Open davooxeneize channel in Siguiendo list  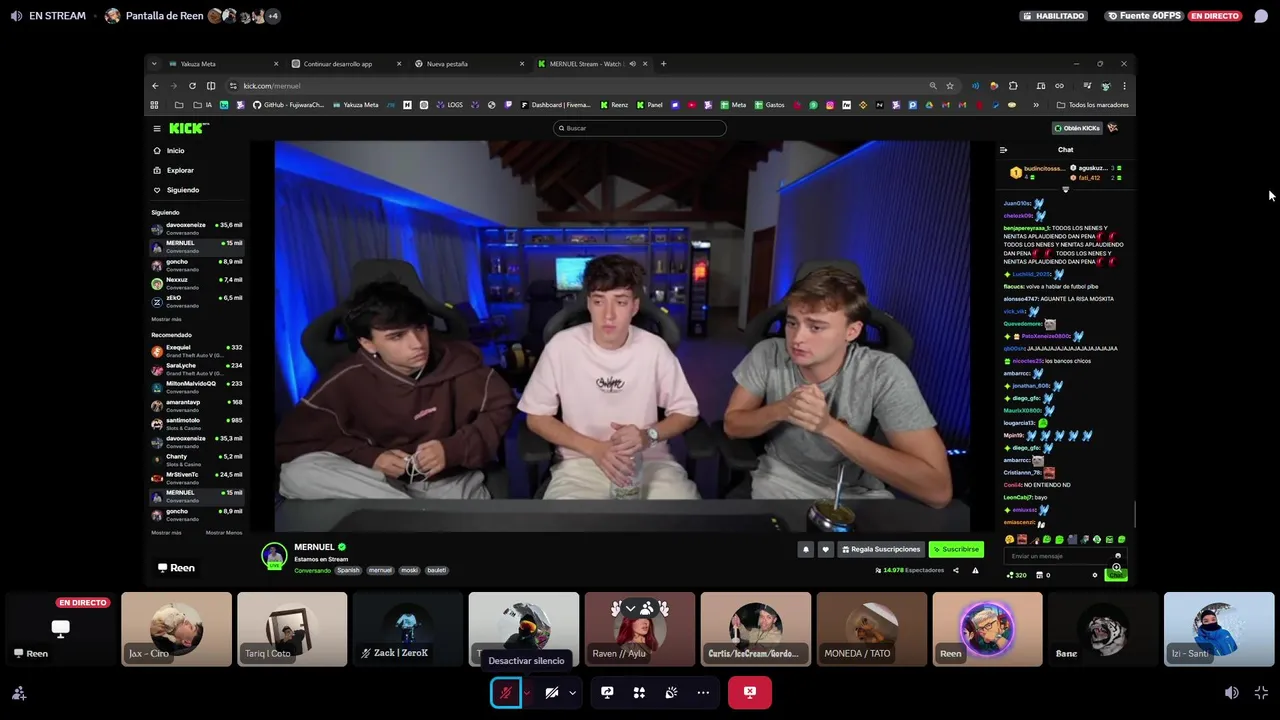point(197,228)
